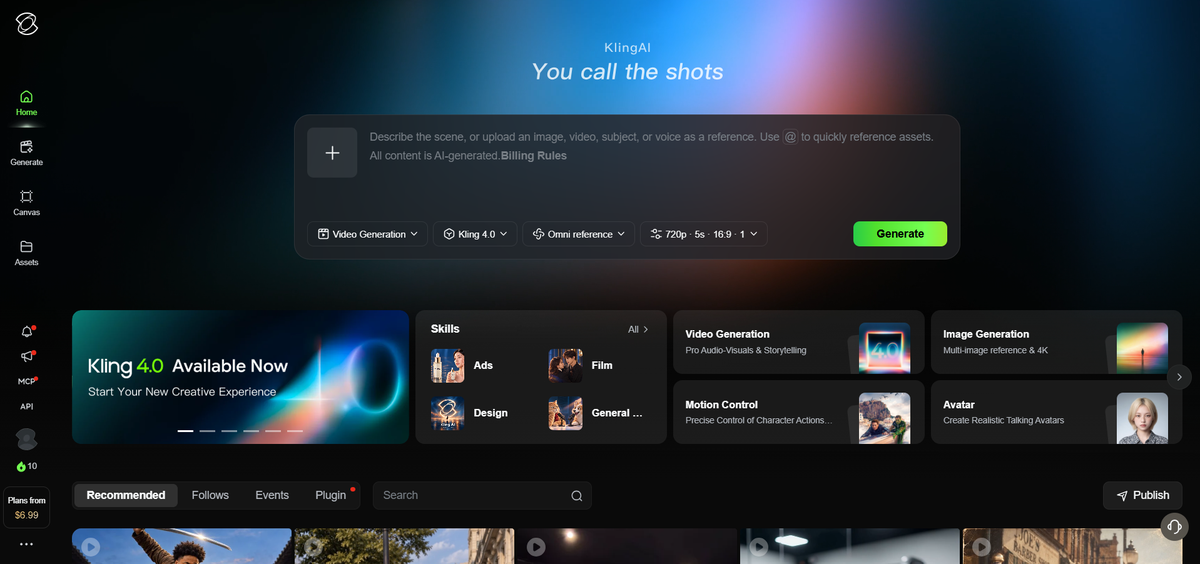Check the credits balance showing 10
The height and width of the screenshot is (564, 1200).
pos(26,466)
